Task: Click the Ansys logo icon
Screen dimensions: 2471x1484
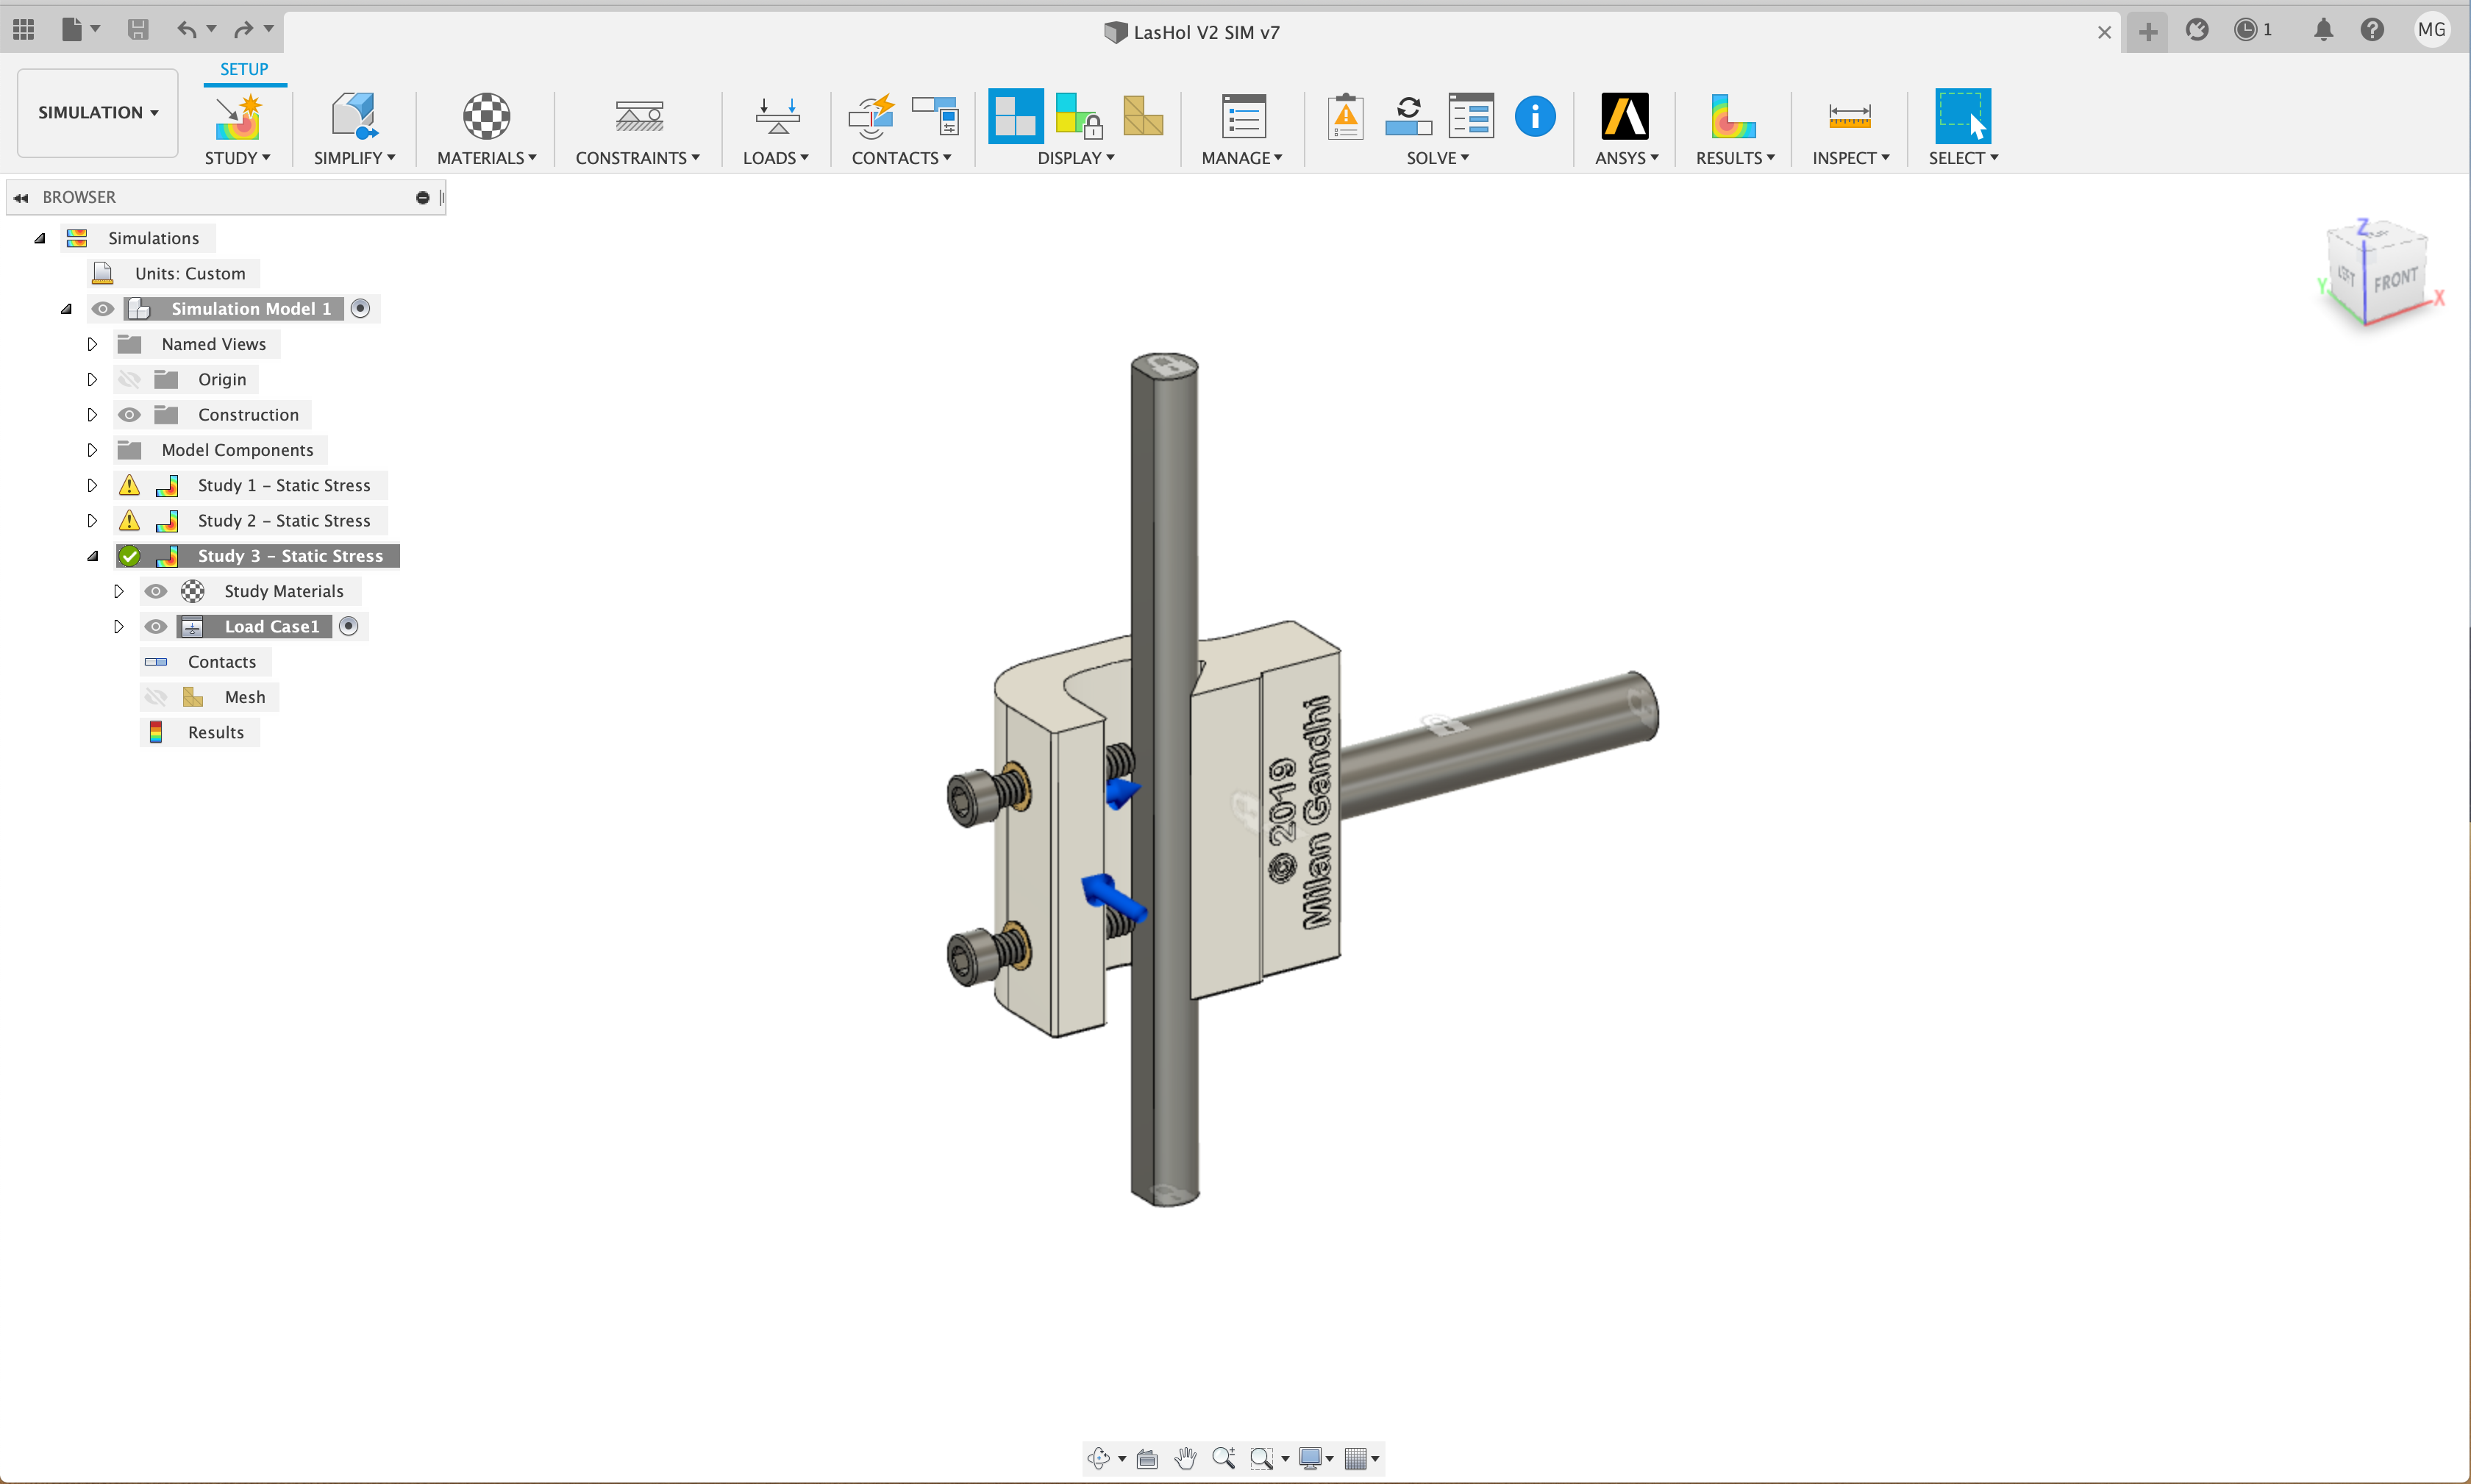Action: (1625, 116)
